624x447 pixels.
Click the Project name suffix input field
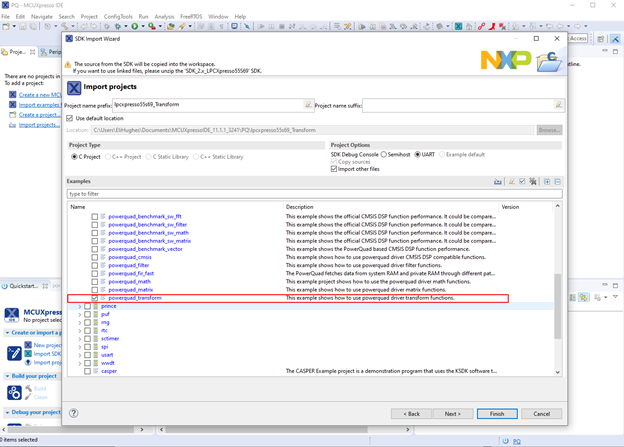464,105
